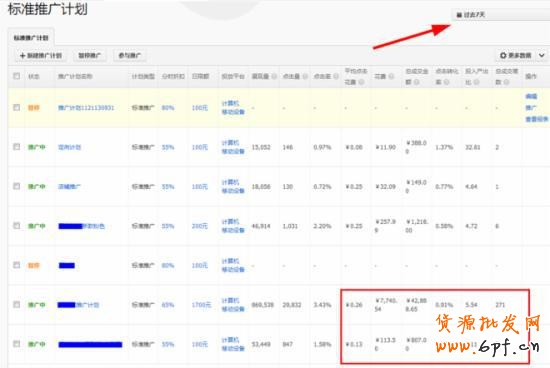Expand the chevron next to 更多数据
550x368 pixels.
(x=542, y=55)
